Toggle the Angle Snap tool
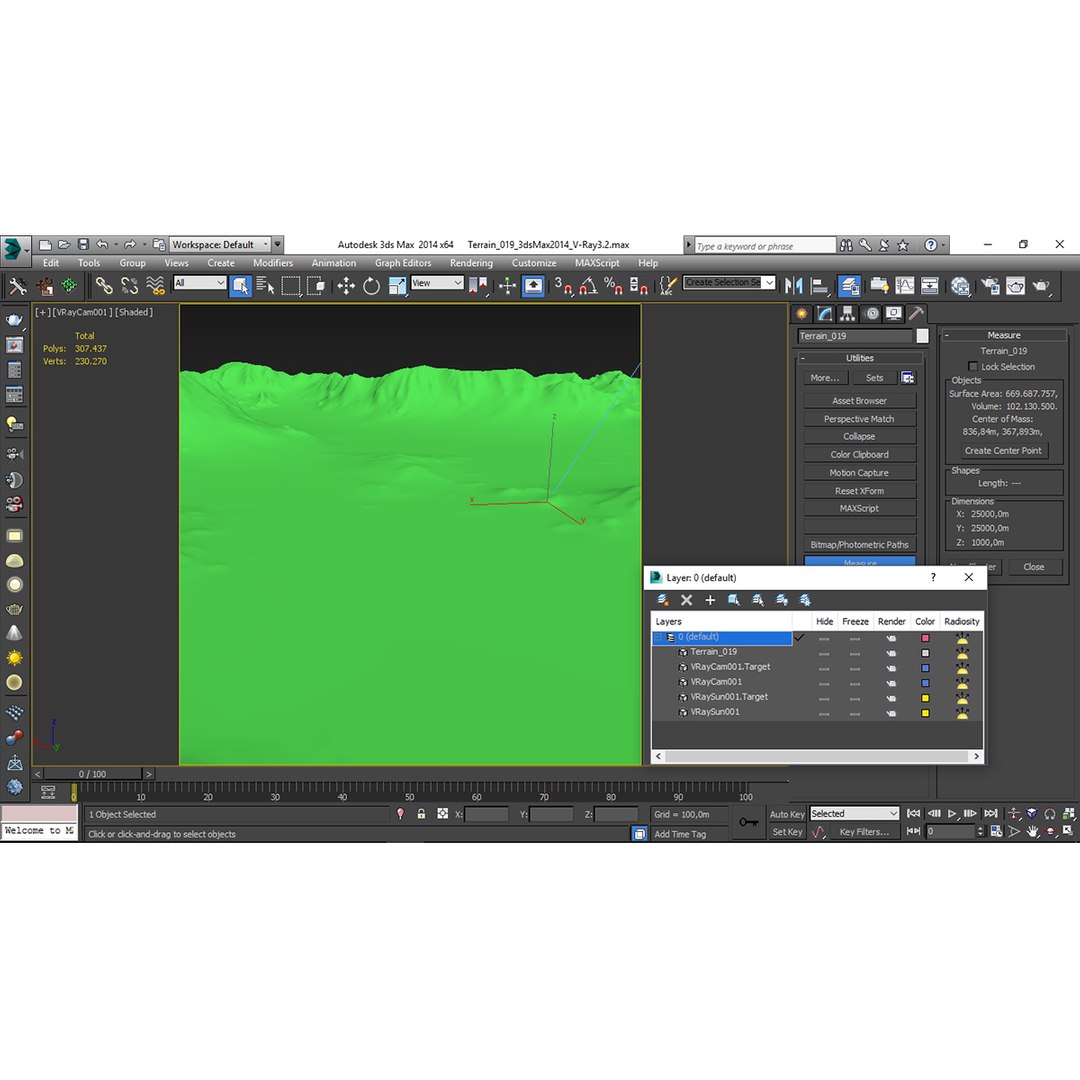The height and width of the screenshot is (1080, 1080). tap(589, 285)
